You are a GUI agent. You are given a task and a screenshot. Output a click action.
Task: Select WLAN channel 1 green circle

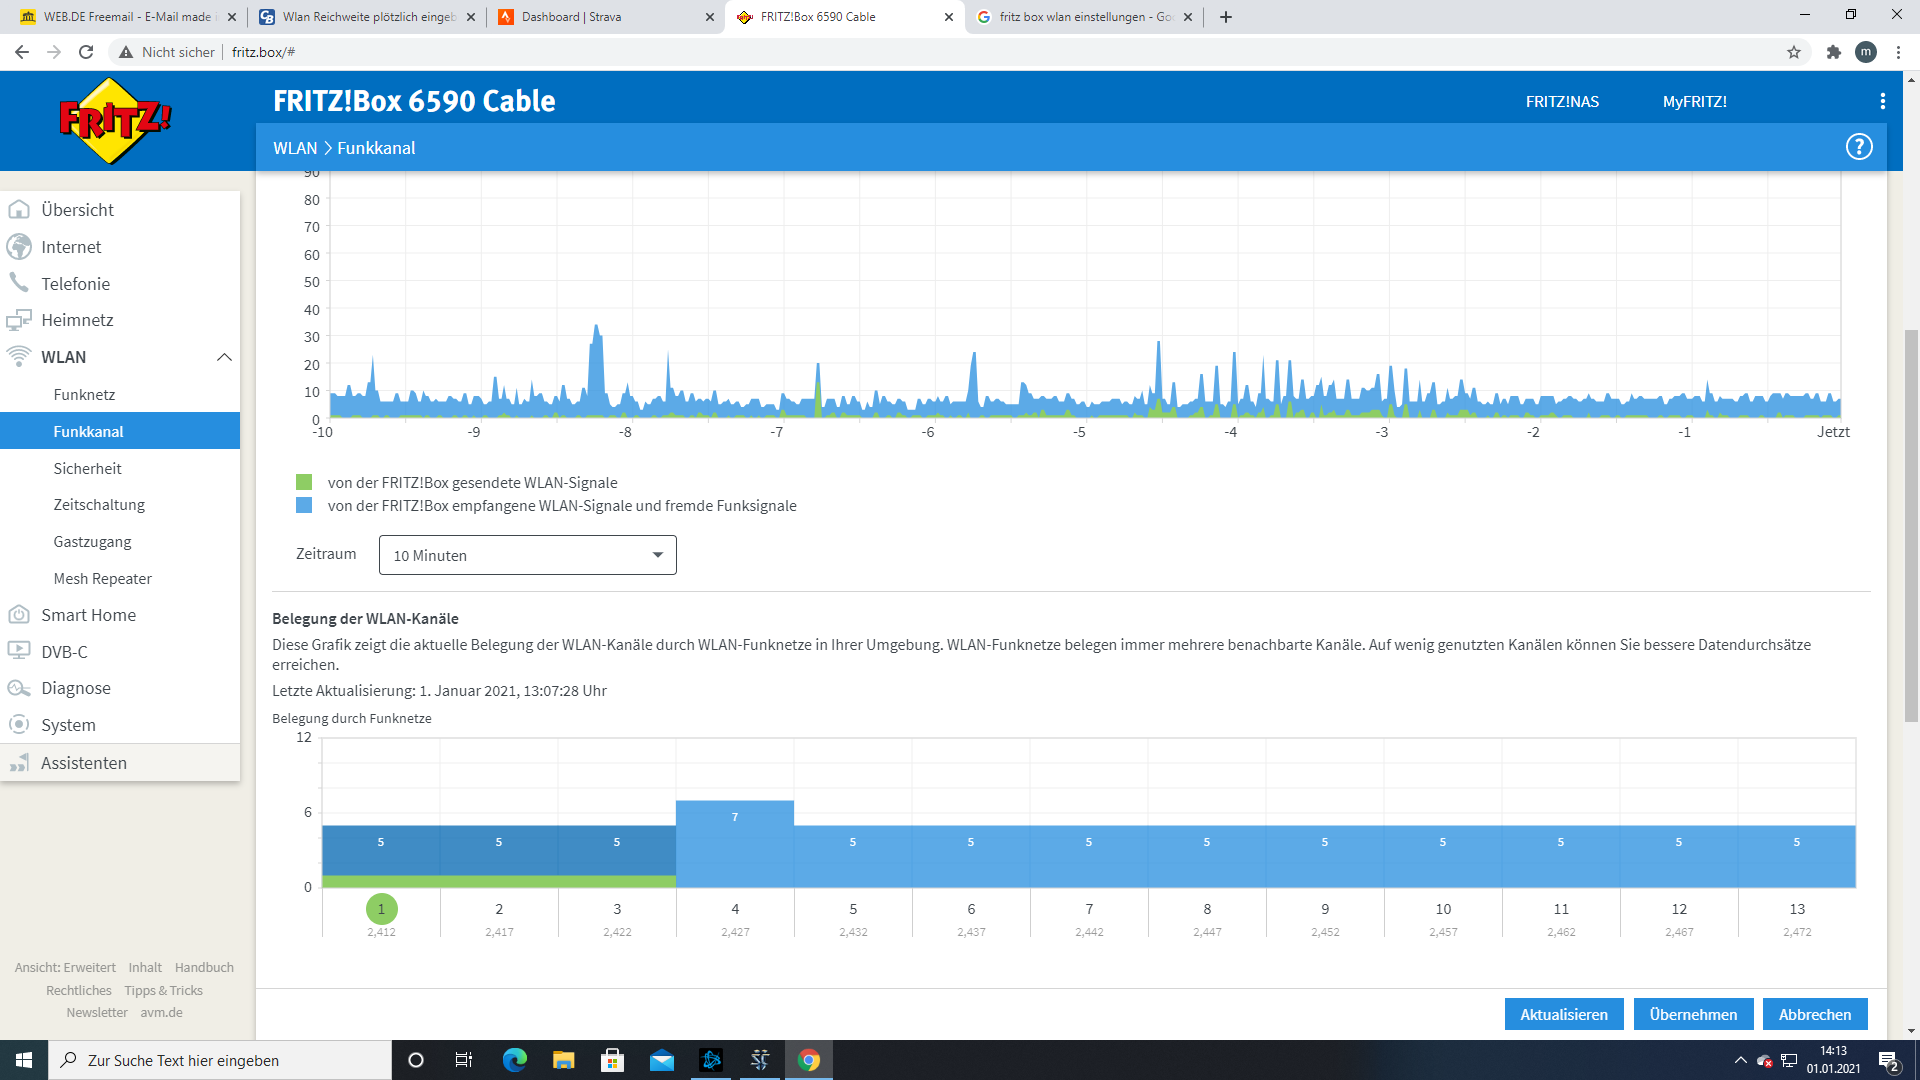point(381,909)
